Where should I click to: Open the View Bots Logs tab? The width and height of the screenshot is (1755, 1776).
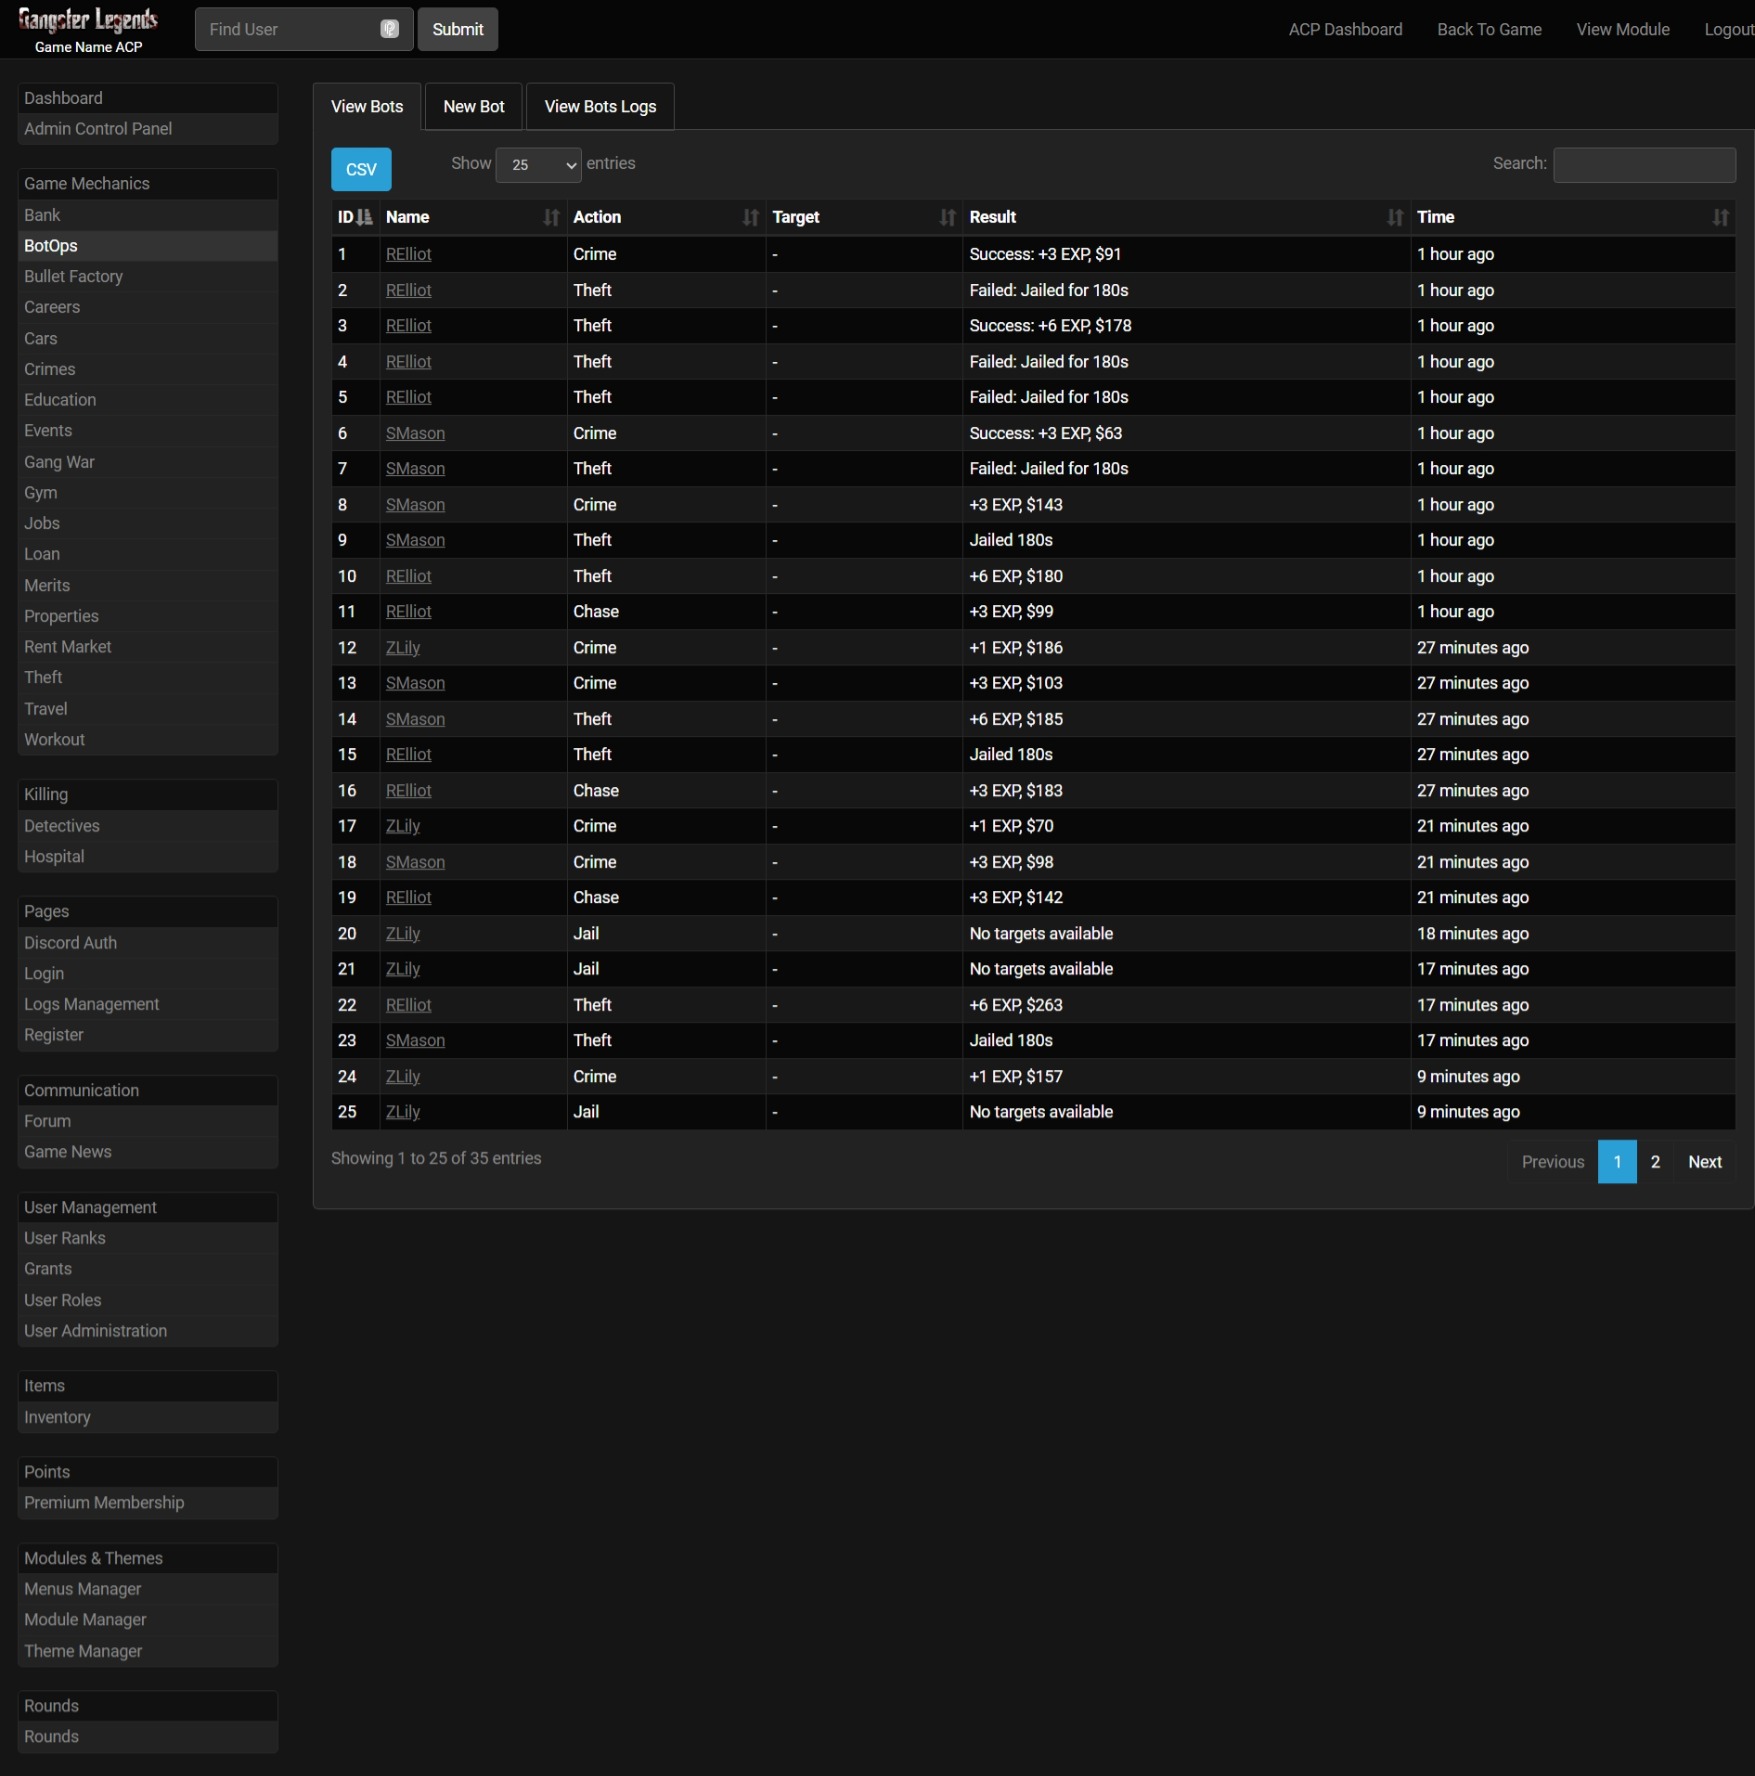coord(600,107)
